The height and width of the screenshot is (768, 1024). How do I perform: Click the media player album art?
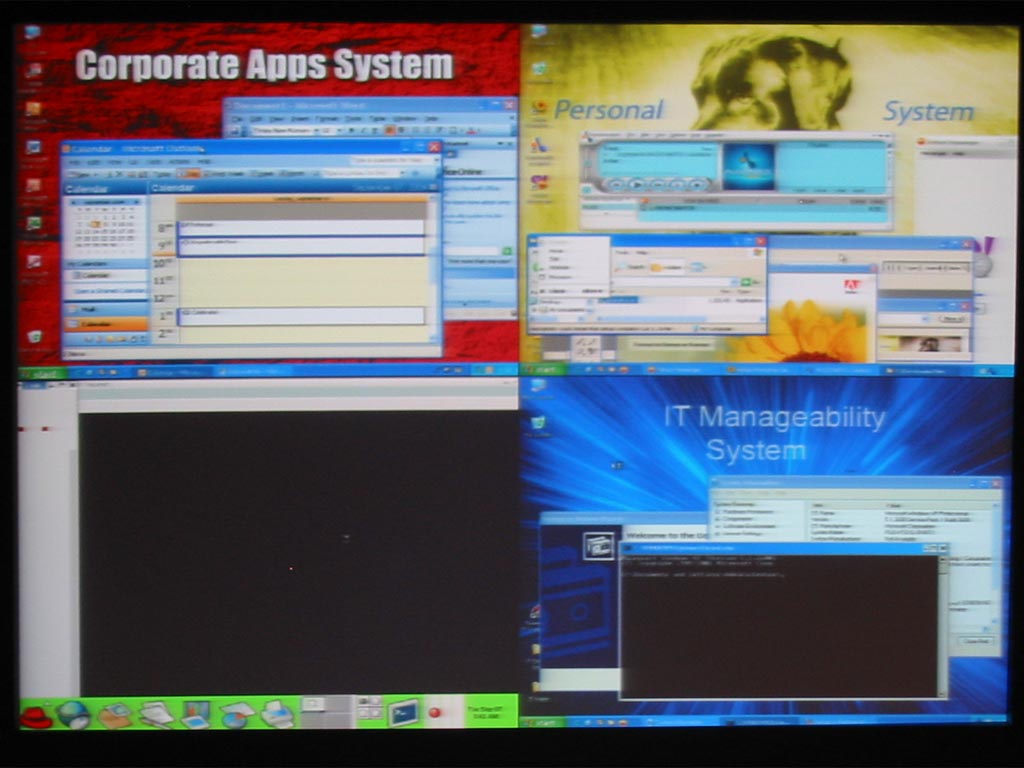pyautogui.click(x=748, y=167)
